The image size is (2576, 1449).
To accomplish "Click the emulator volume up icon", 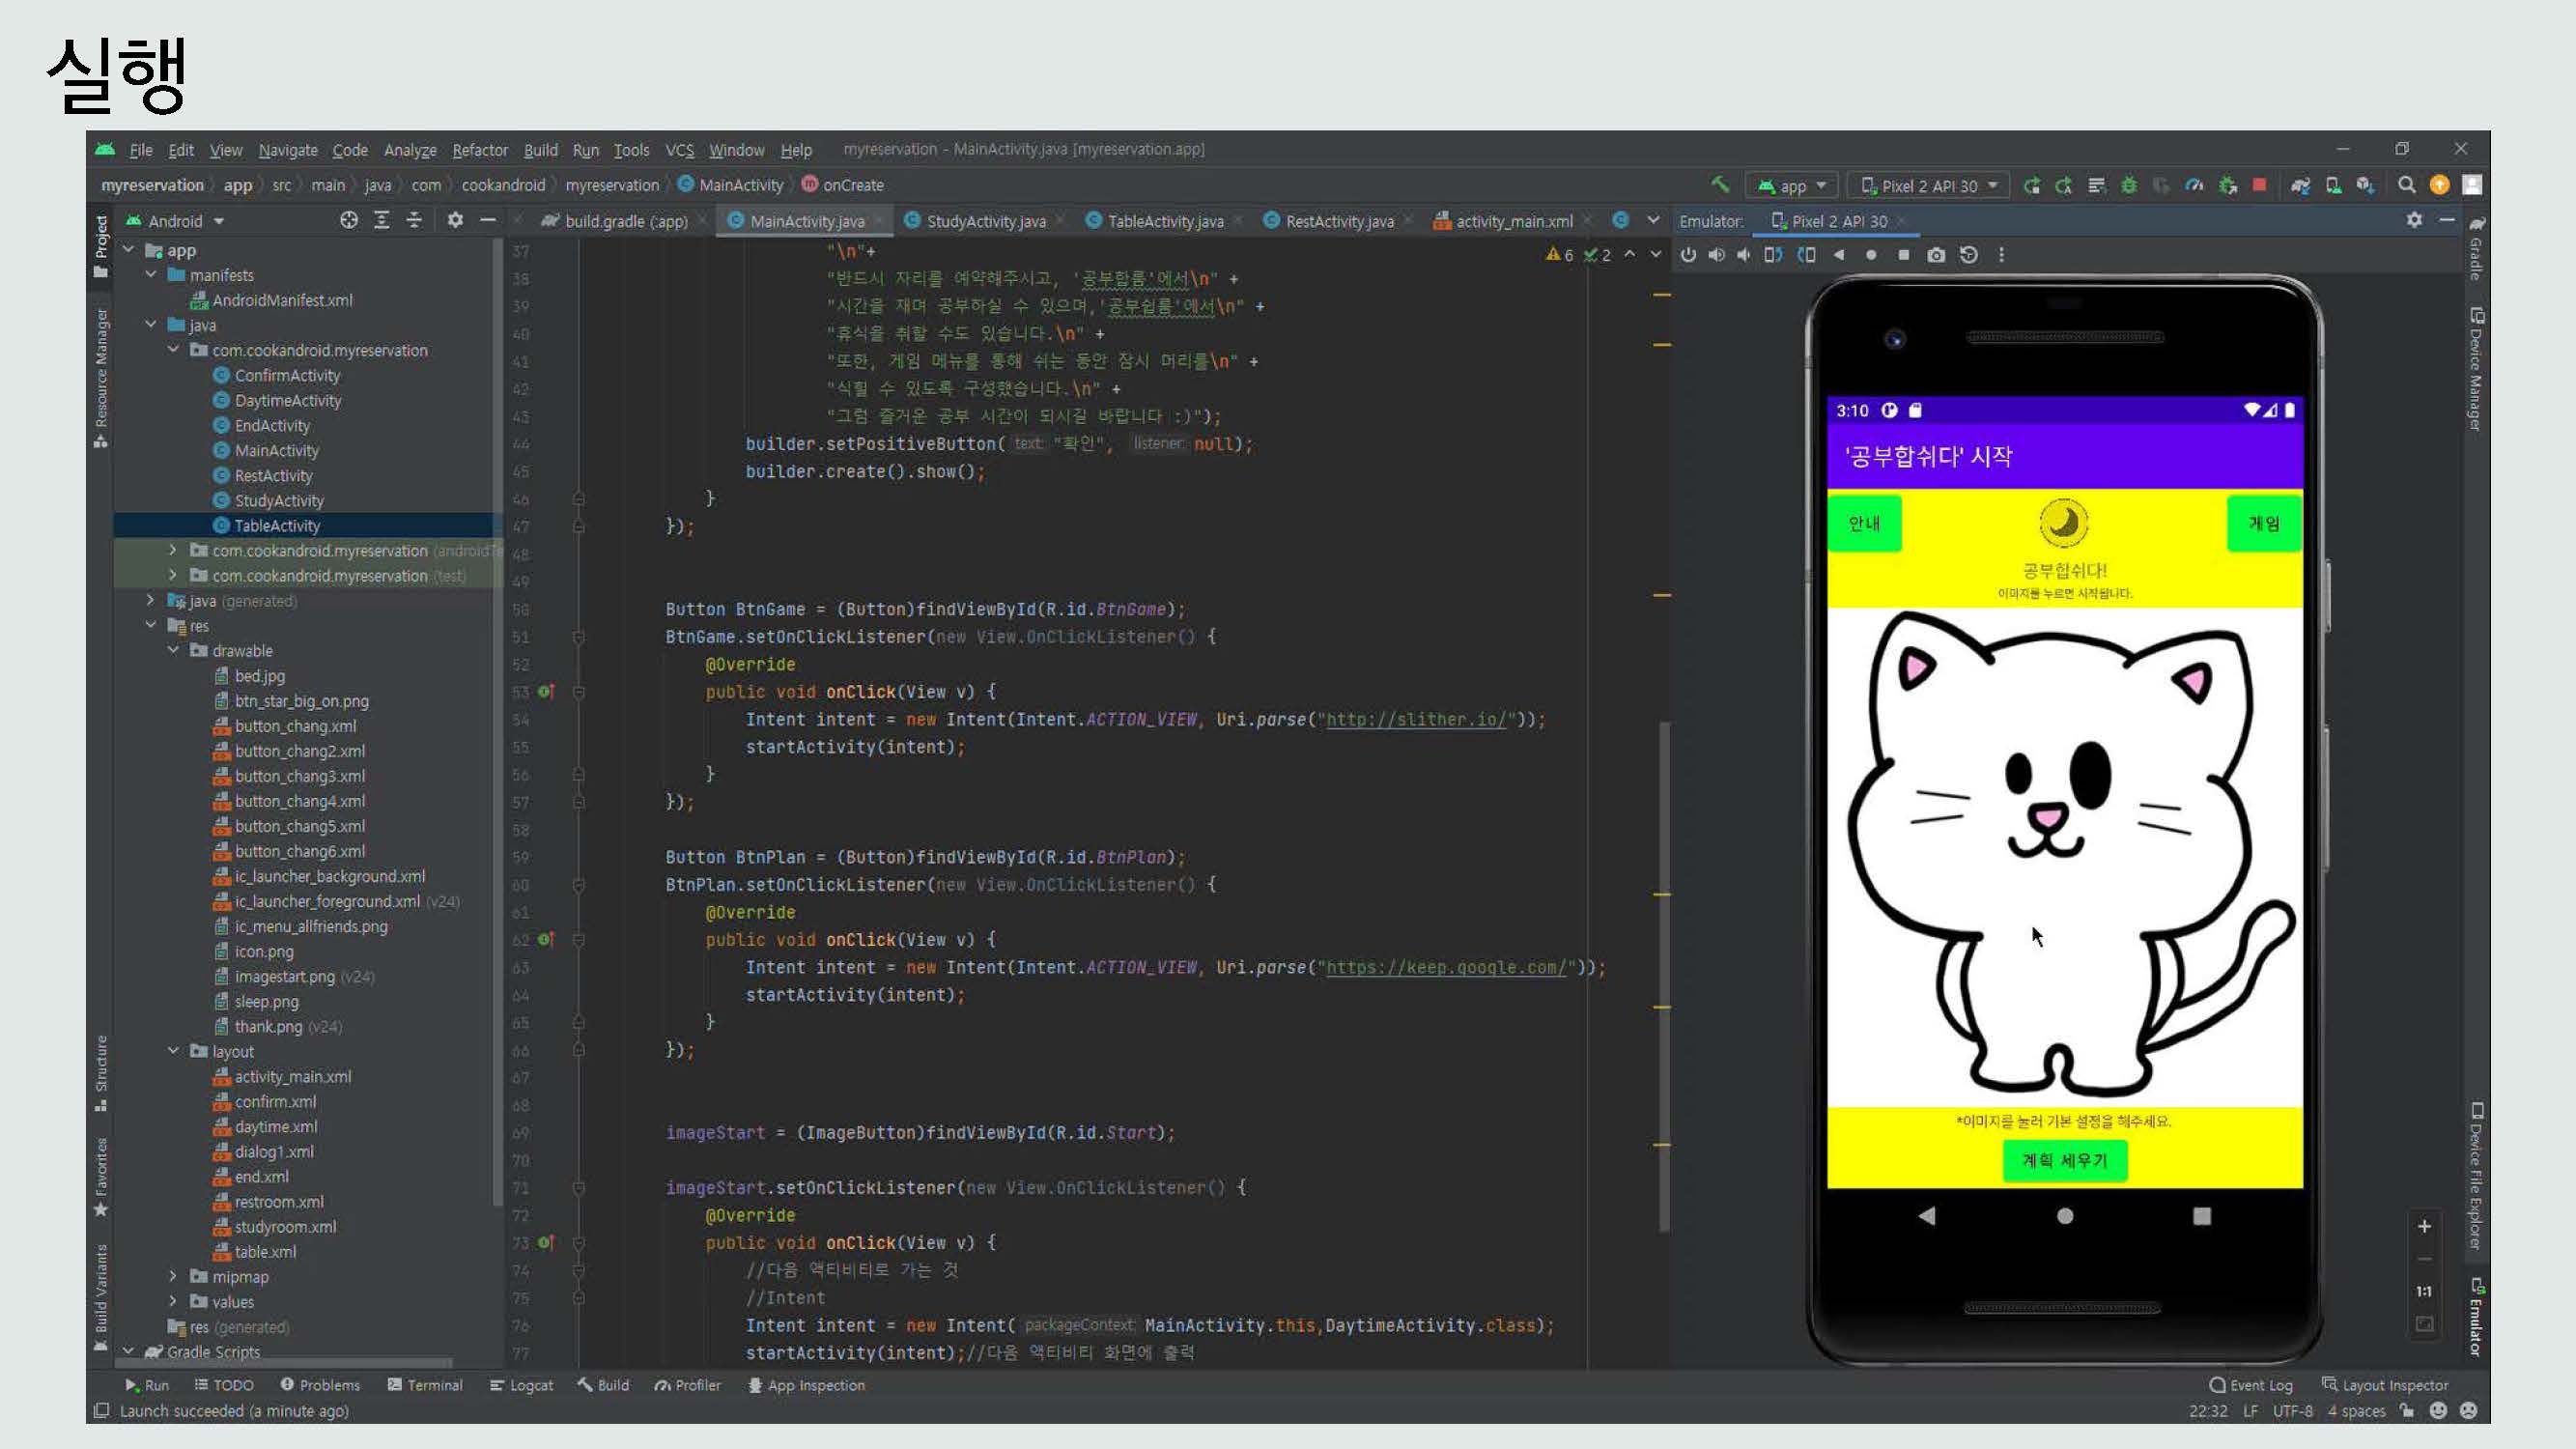I will point(1716,255).
